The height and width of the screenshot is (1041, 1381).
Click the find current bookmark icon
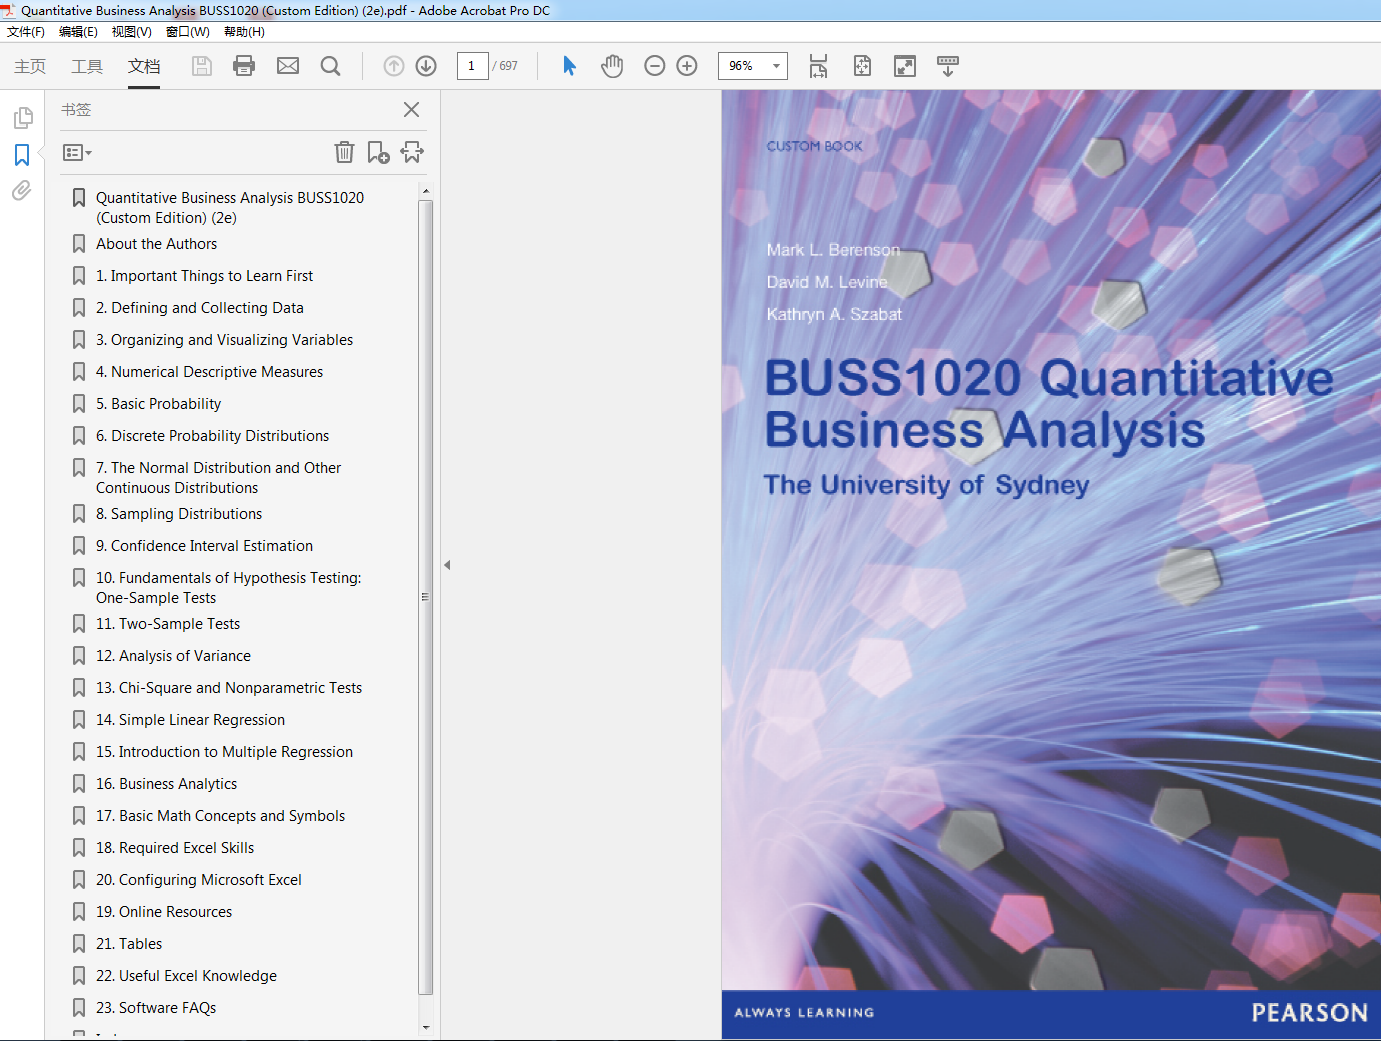click(412, 152)
